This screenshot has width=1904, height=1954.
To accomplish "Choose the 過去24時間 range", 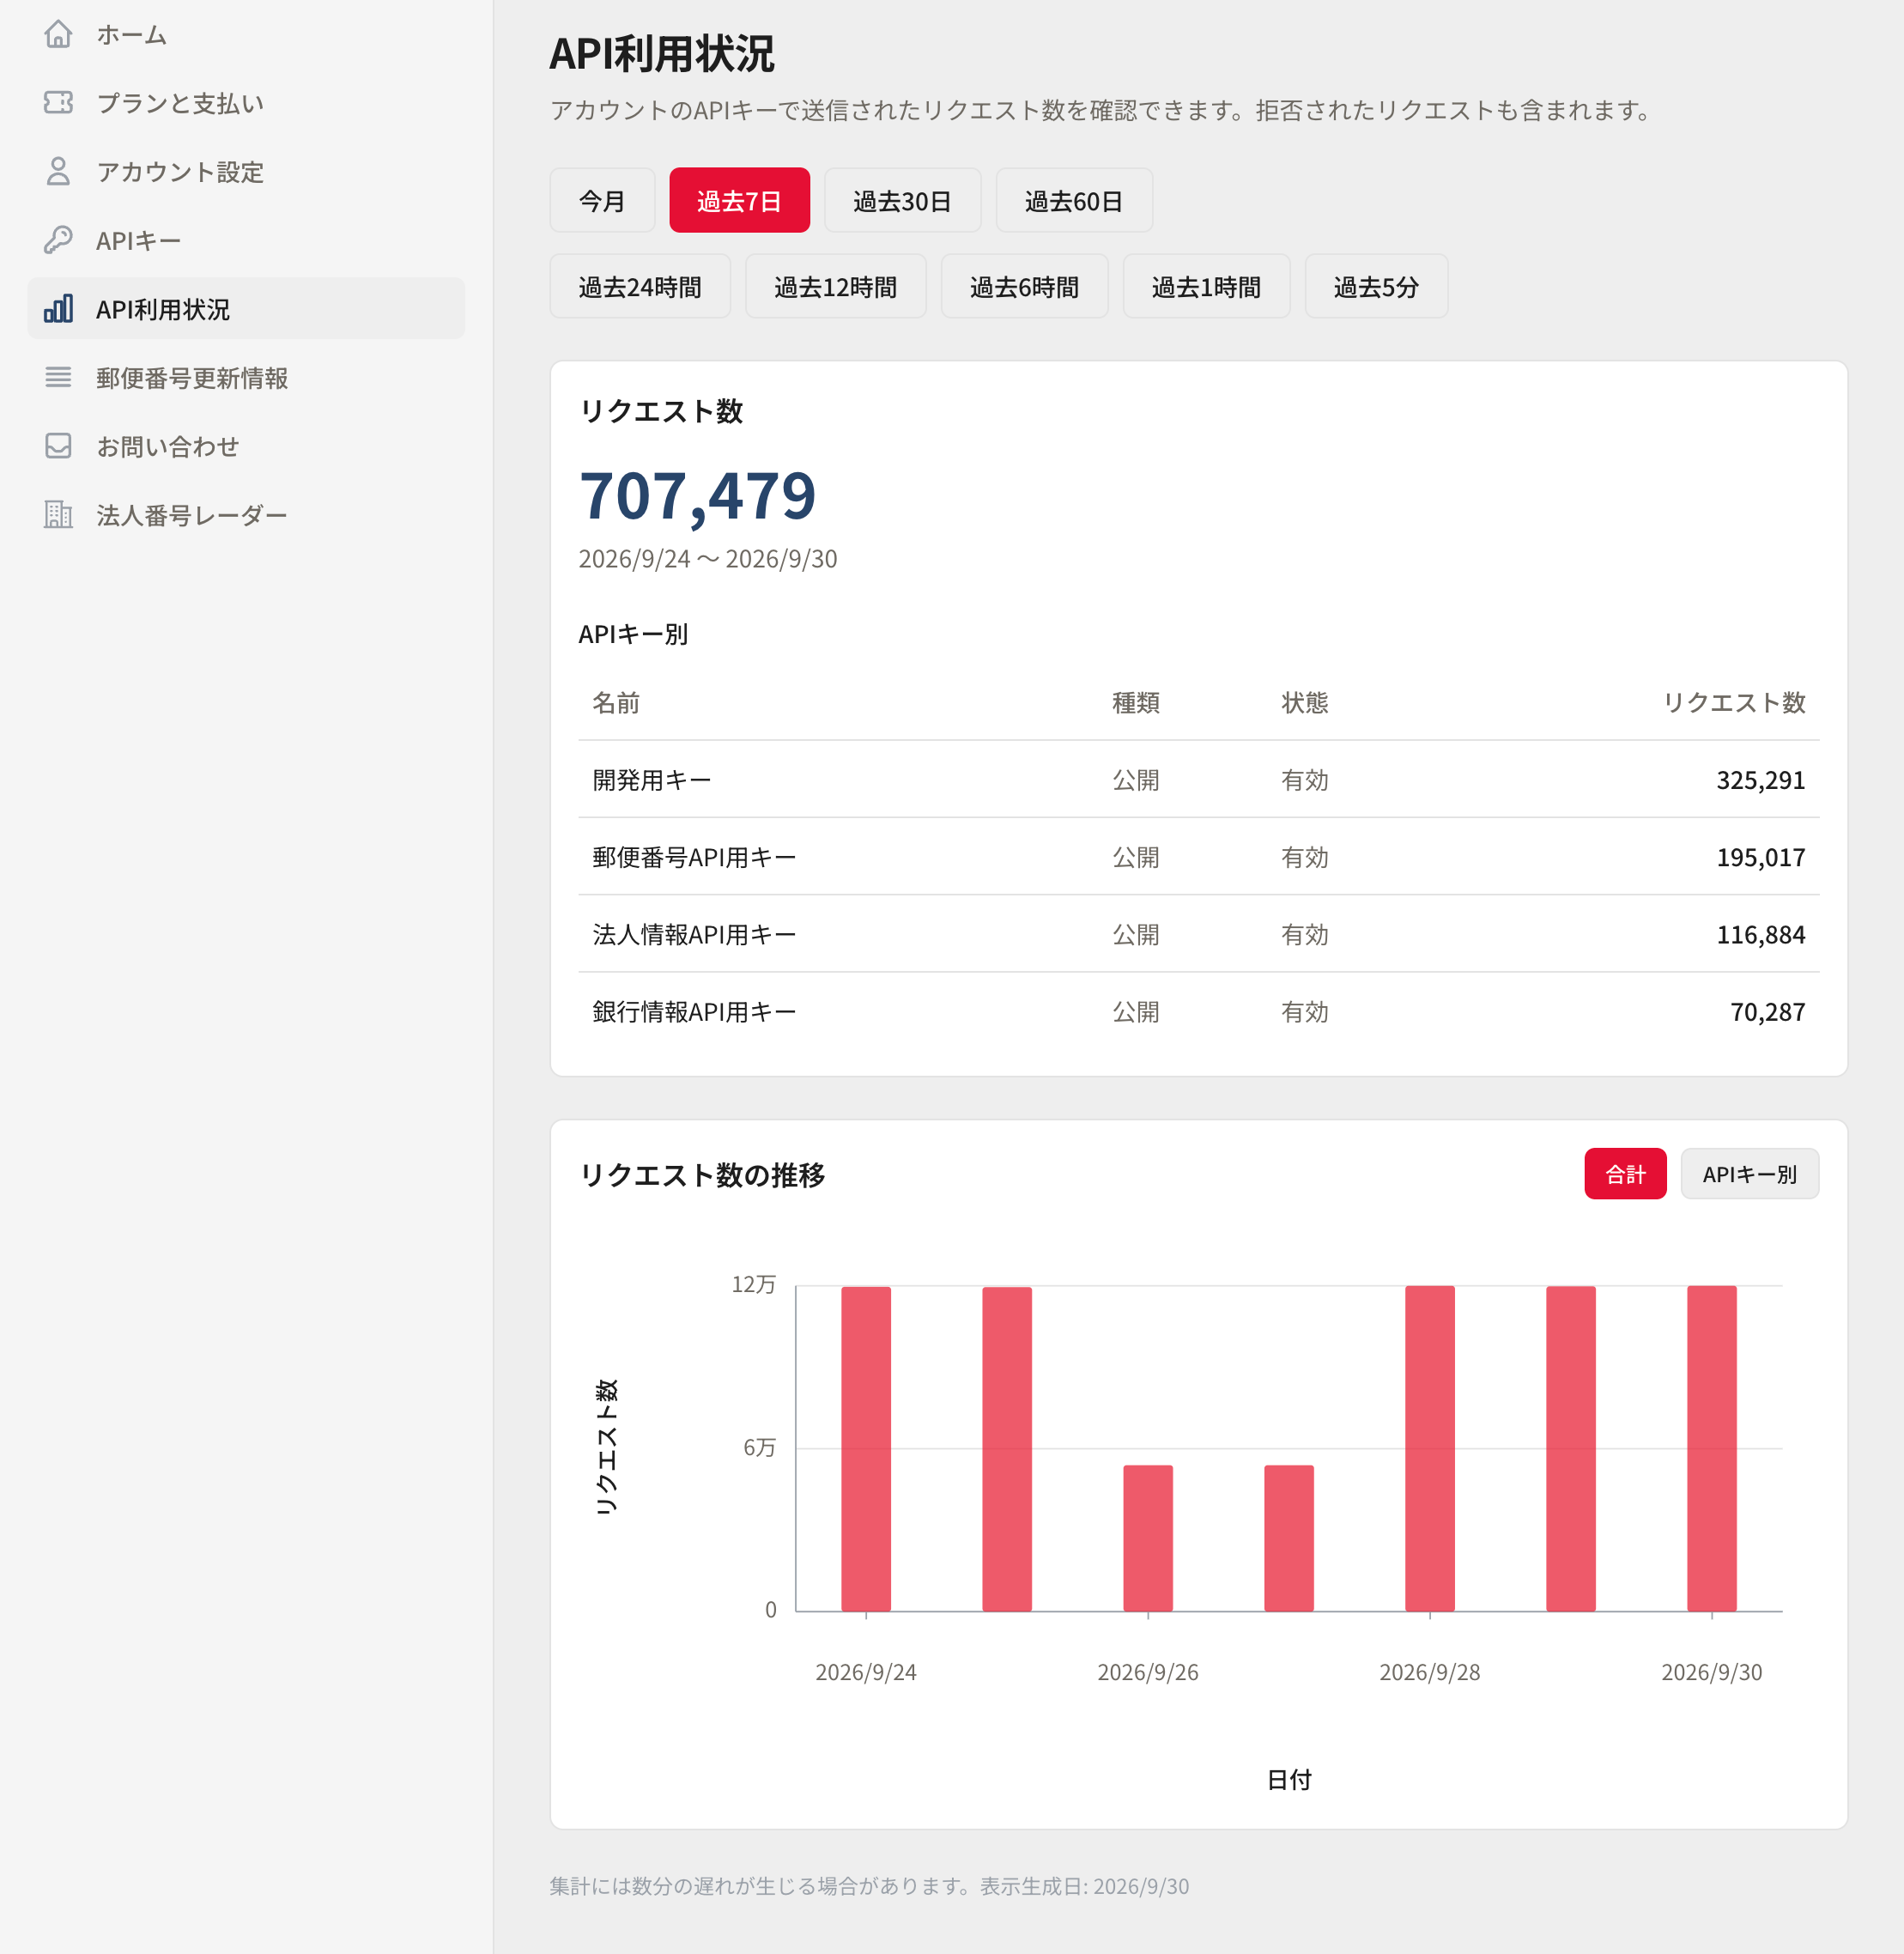I will [640, 286].
